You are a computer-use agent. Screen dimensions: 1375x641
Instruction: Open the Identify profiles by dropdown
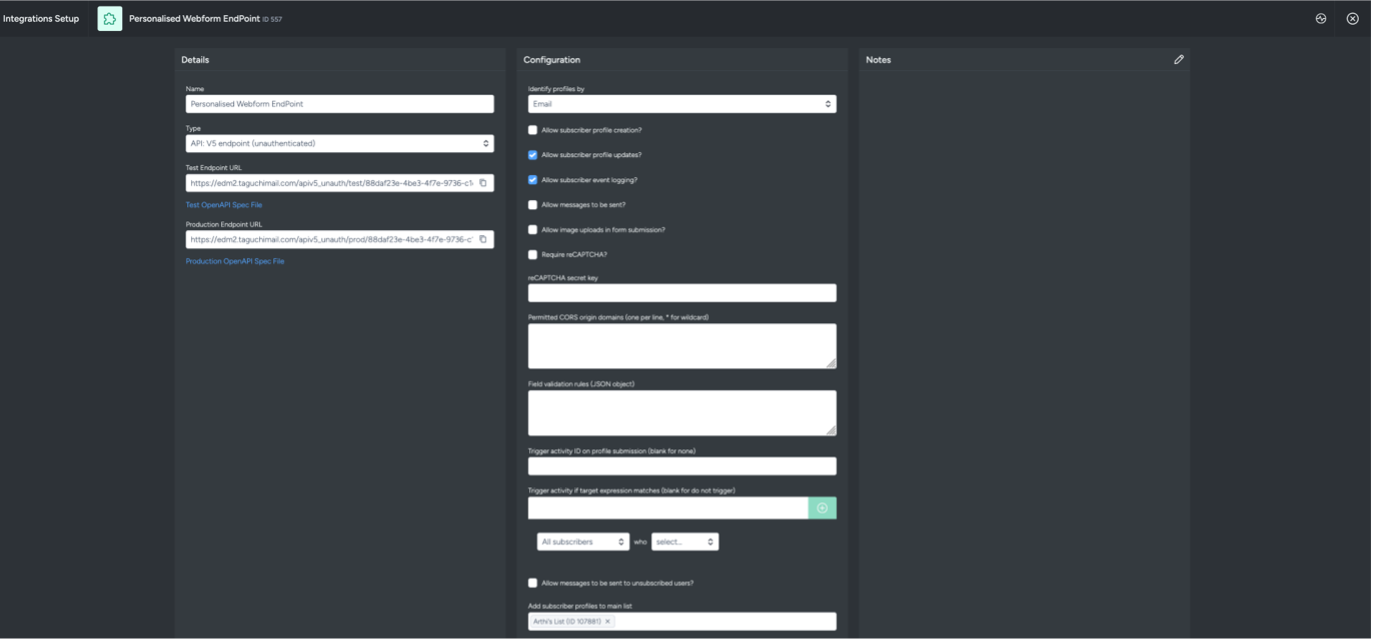pyautogui.click(x=682, y=104)
